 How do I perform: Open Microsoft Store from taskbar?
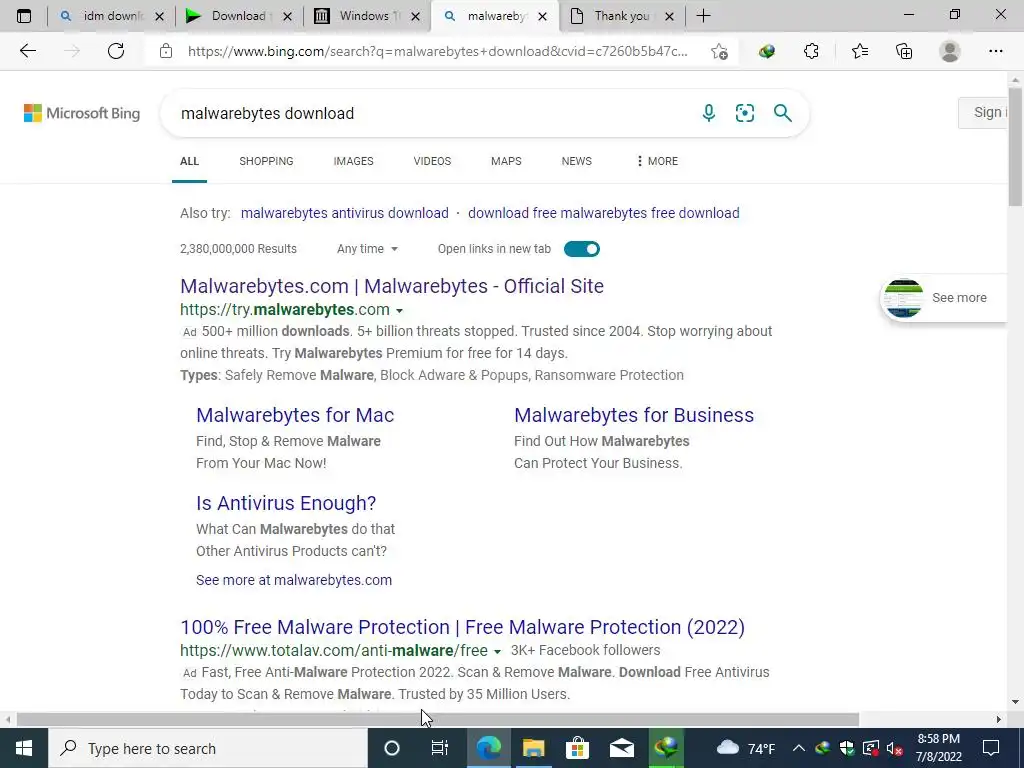coord(577,748)
